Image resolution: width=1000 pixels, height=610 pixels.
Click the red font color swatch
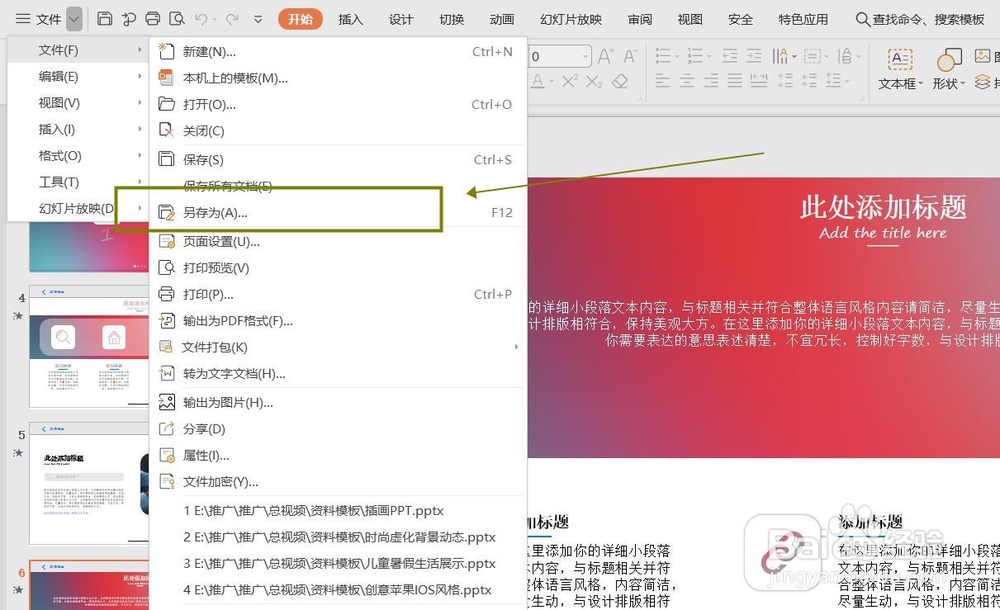click(538, 85)
